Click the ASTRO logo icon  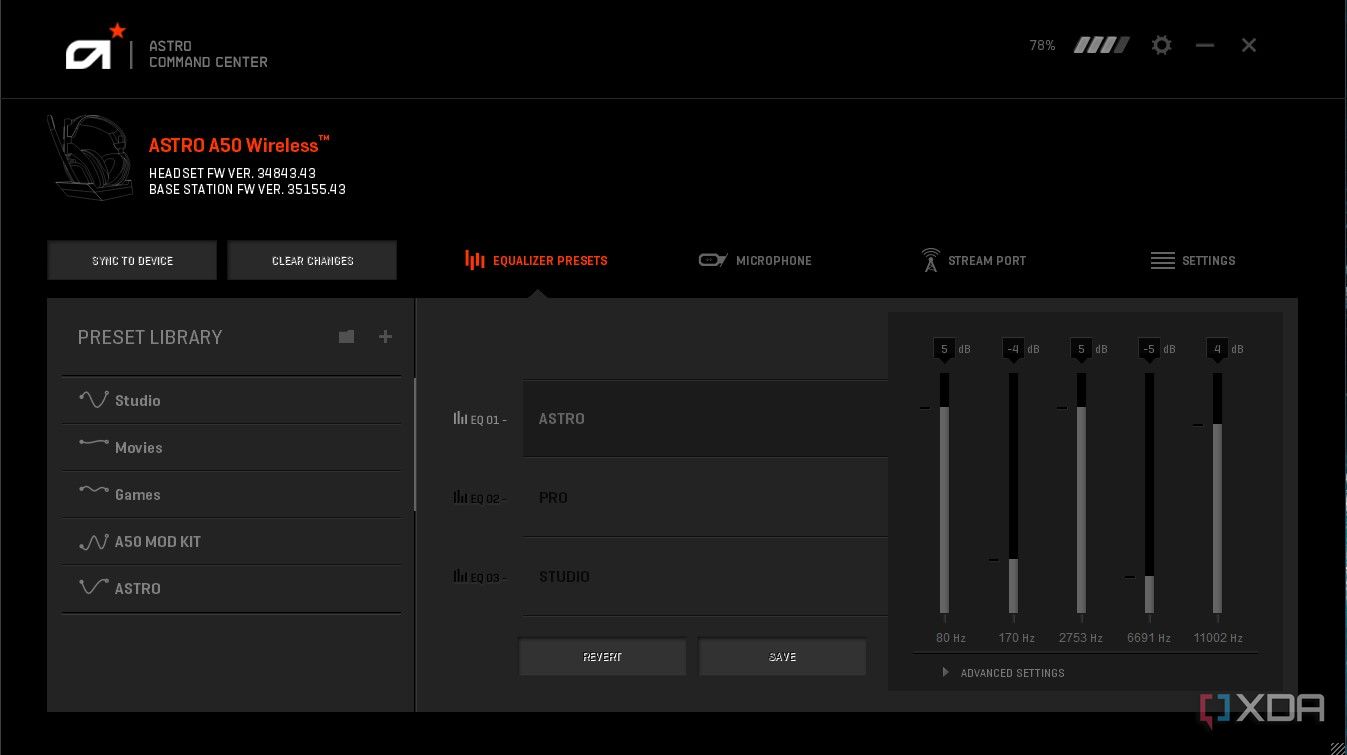coord(96,47)
